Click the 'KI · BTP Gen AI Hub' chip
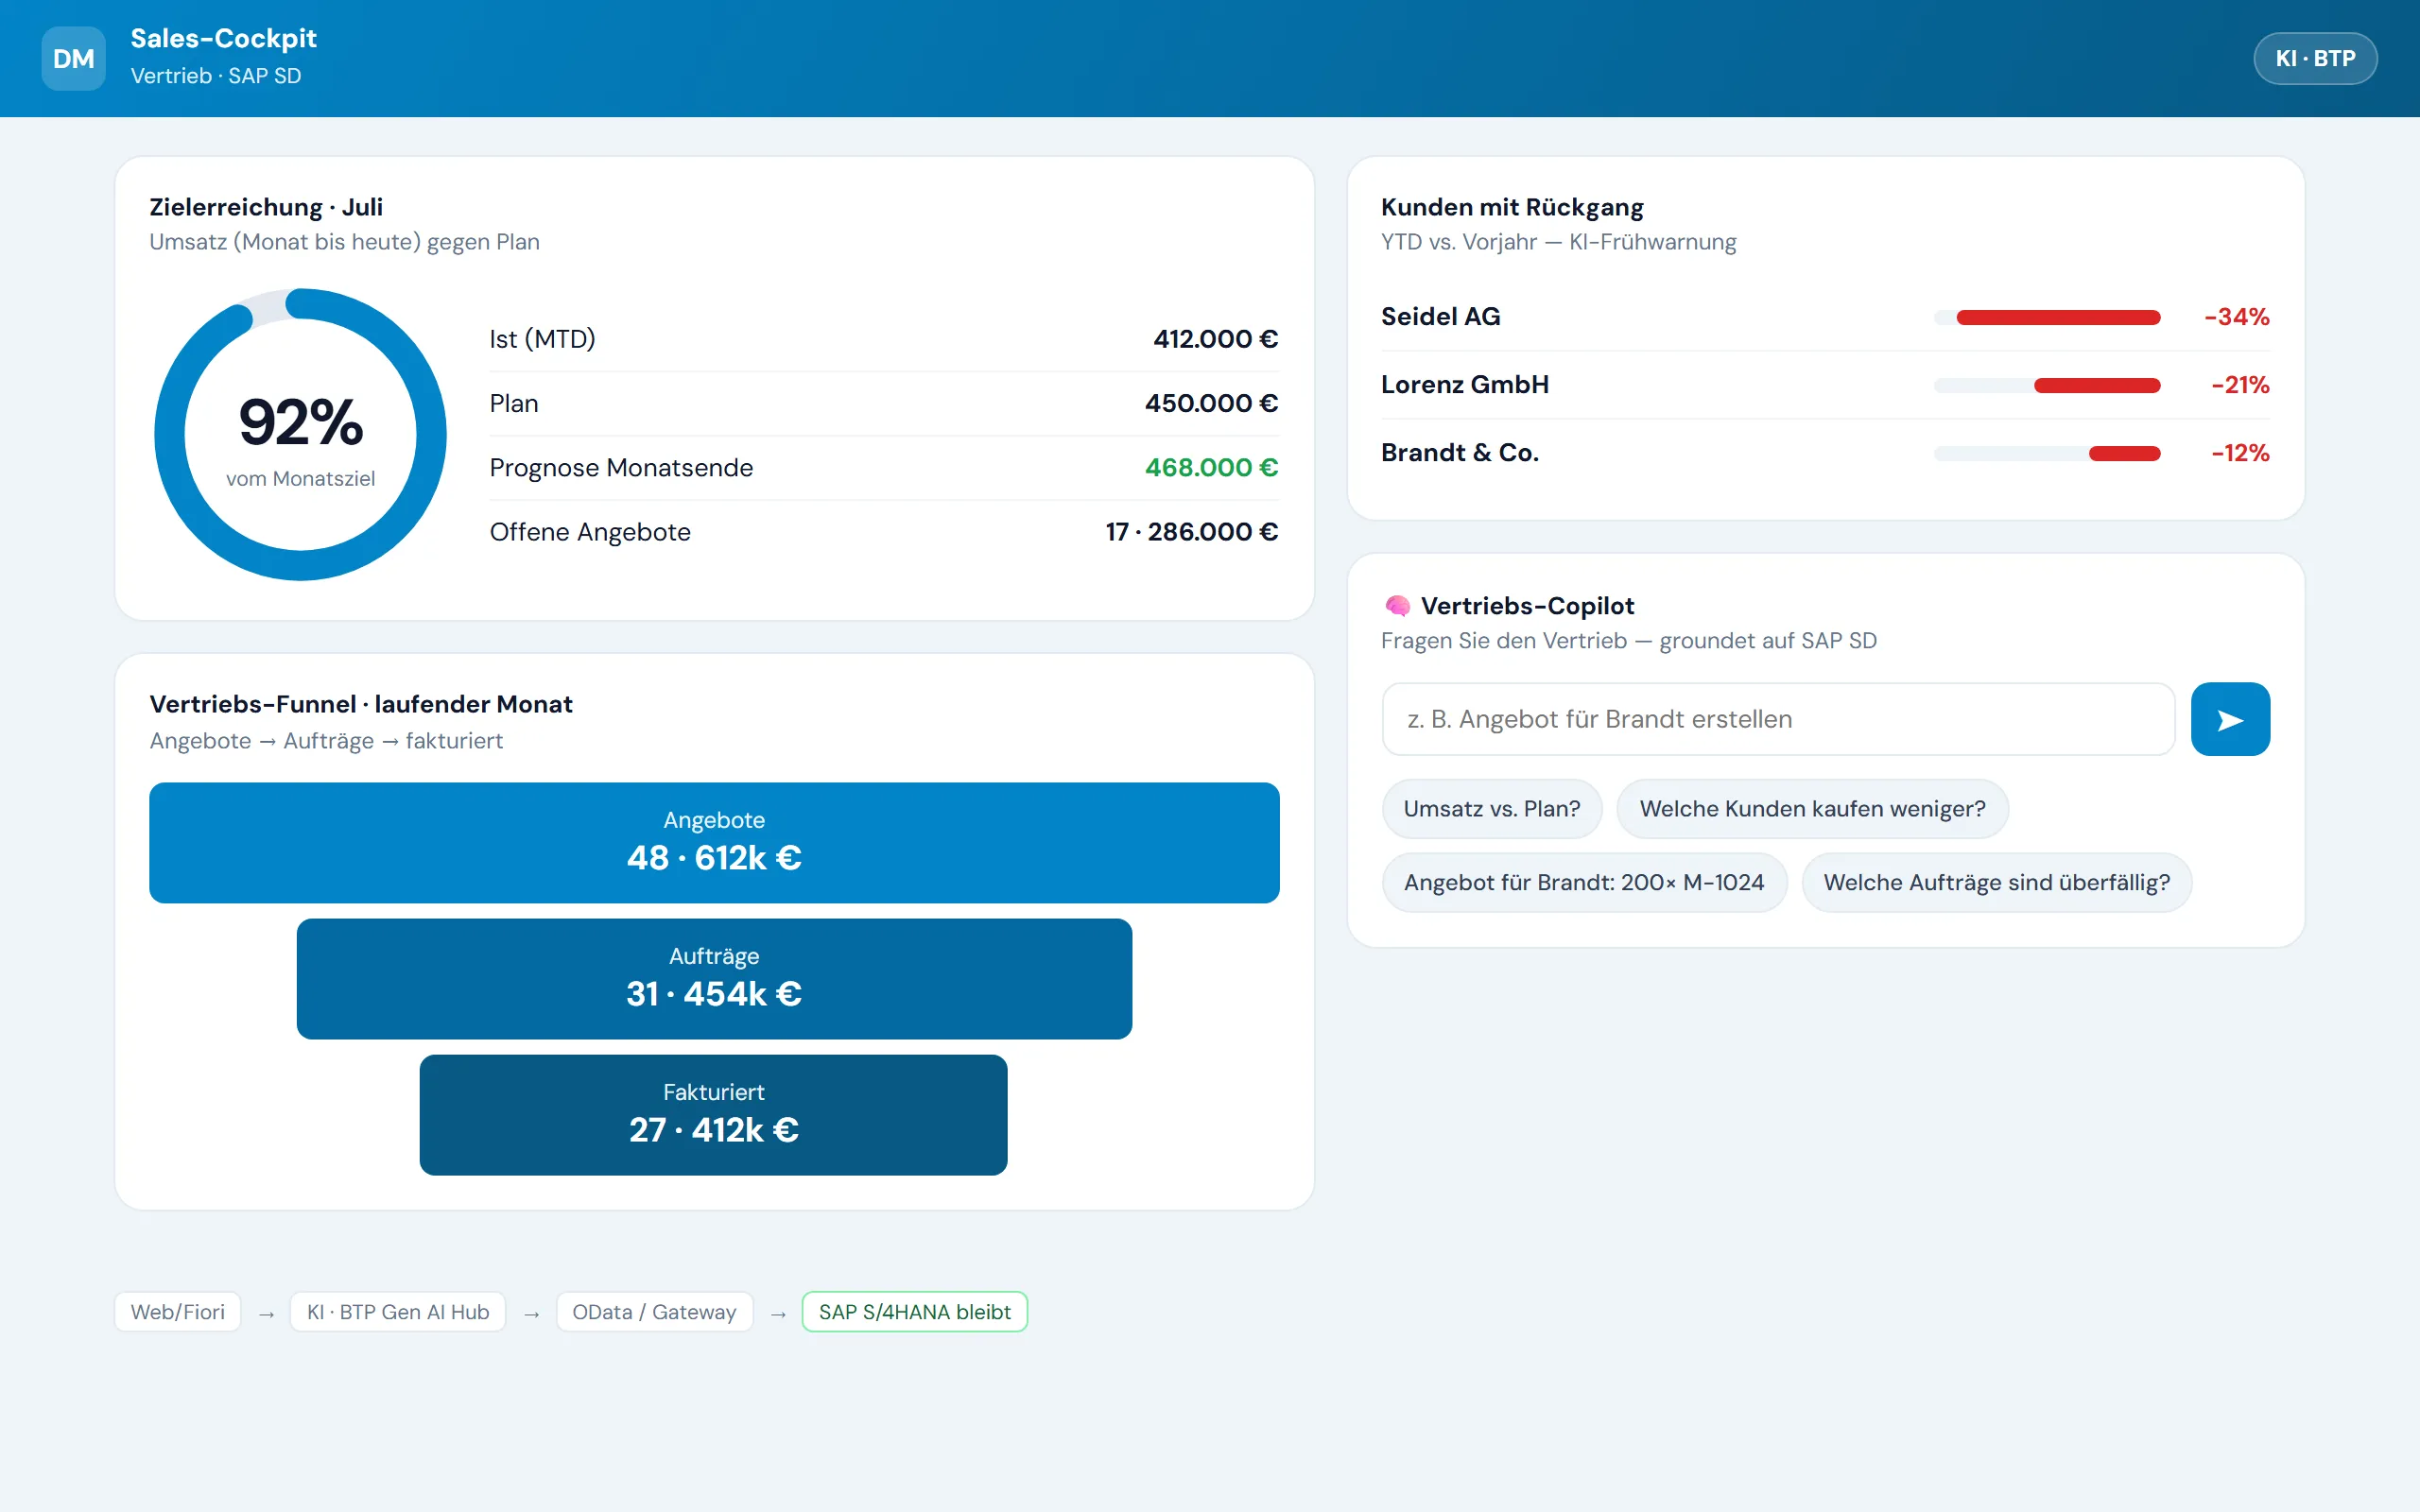The height and width of the screenshot is (1512, 2420). click(398, 1312)
